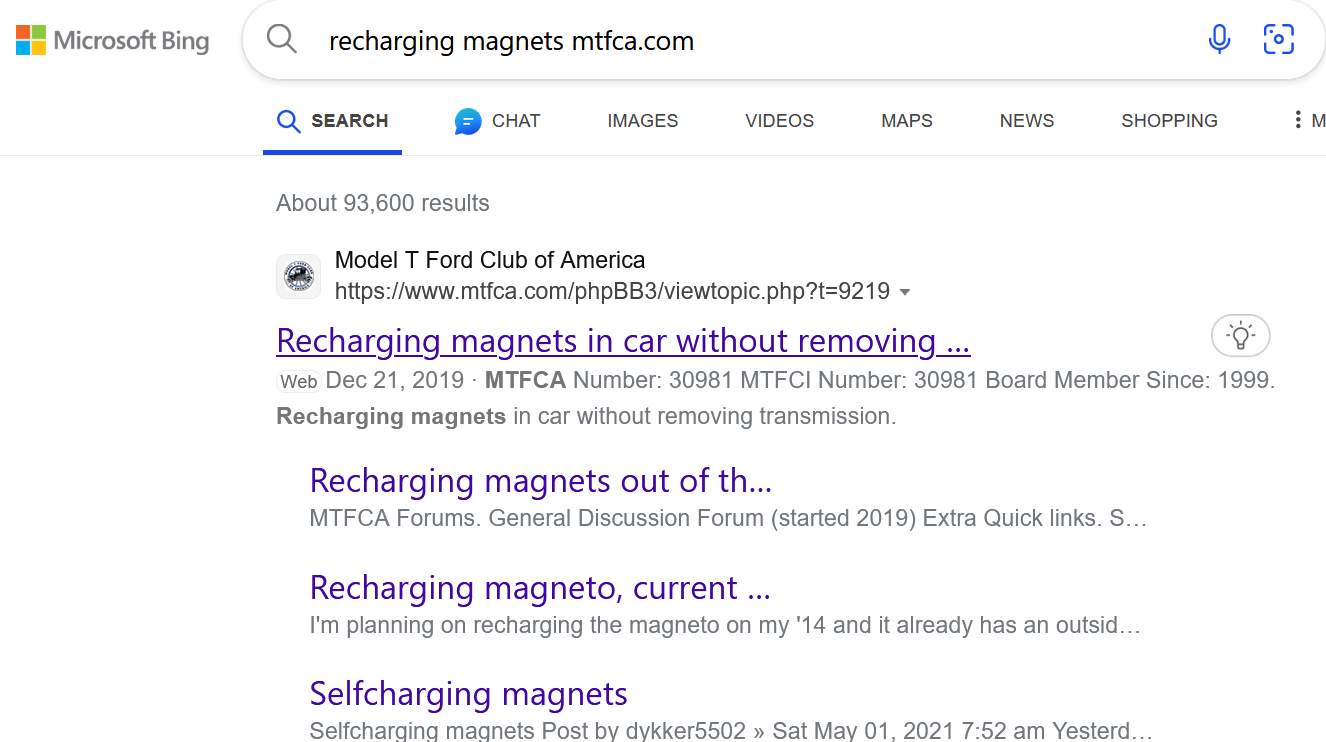The height and width of the screenshot is (742, 1326).
Task: Click the Chat bubble icon
Action: pyautogui.click(x=468, y=122)
